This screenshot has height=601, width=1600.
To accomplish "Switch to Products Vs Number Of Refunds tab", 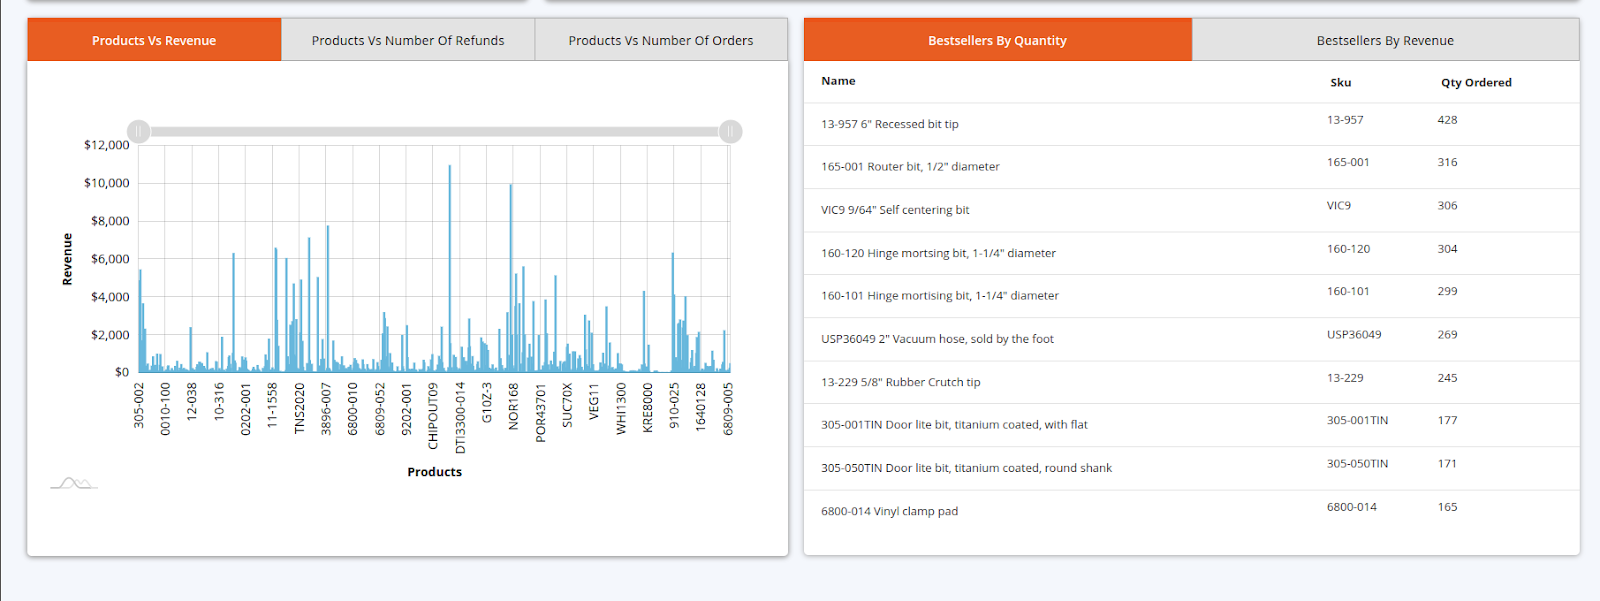I will pos(408,41).
